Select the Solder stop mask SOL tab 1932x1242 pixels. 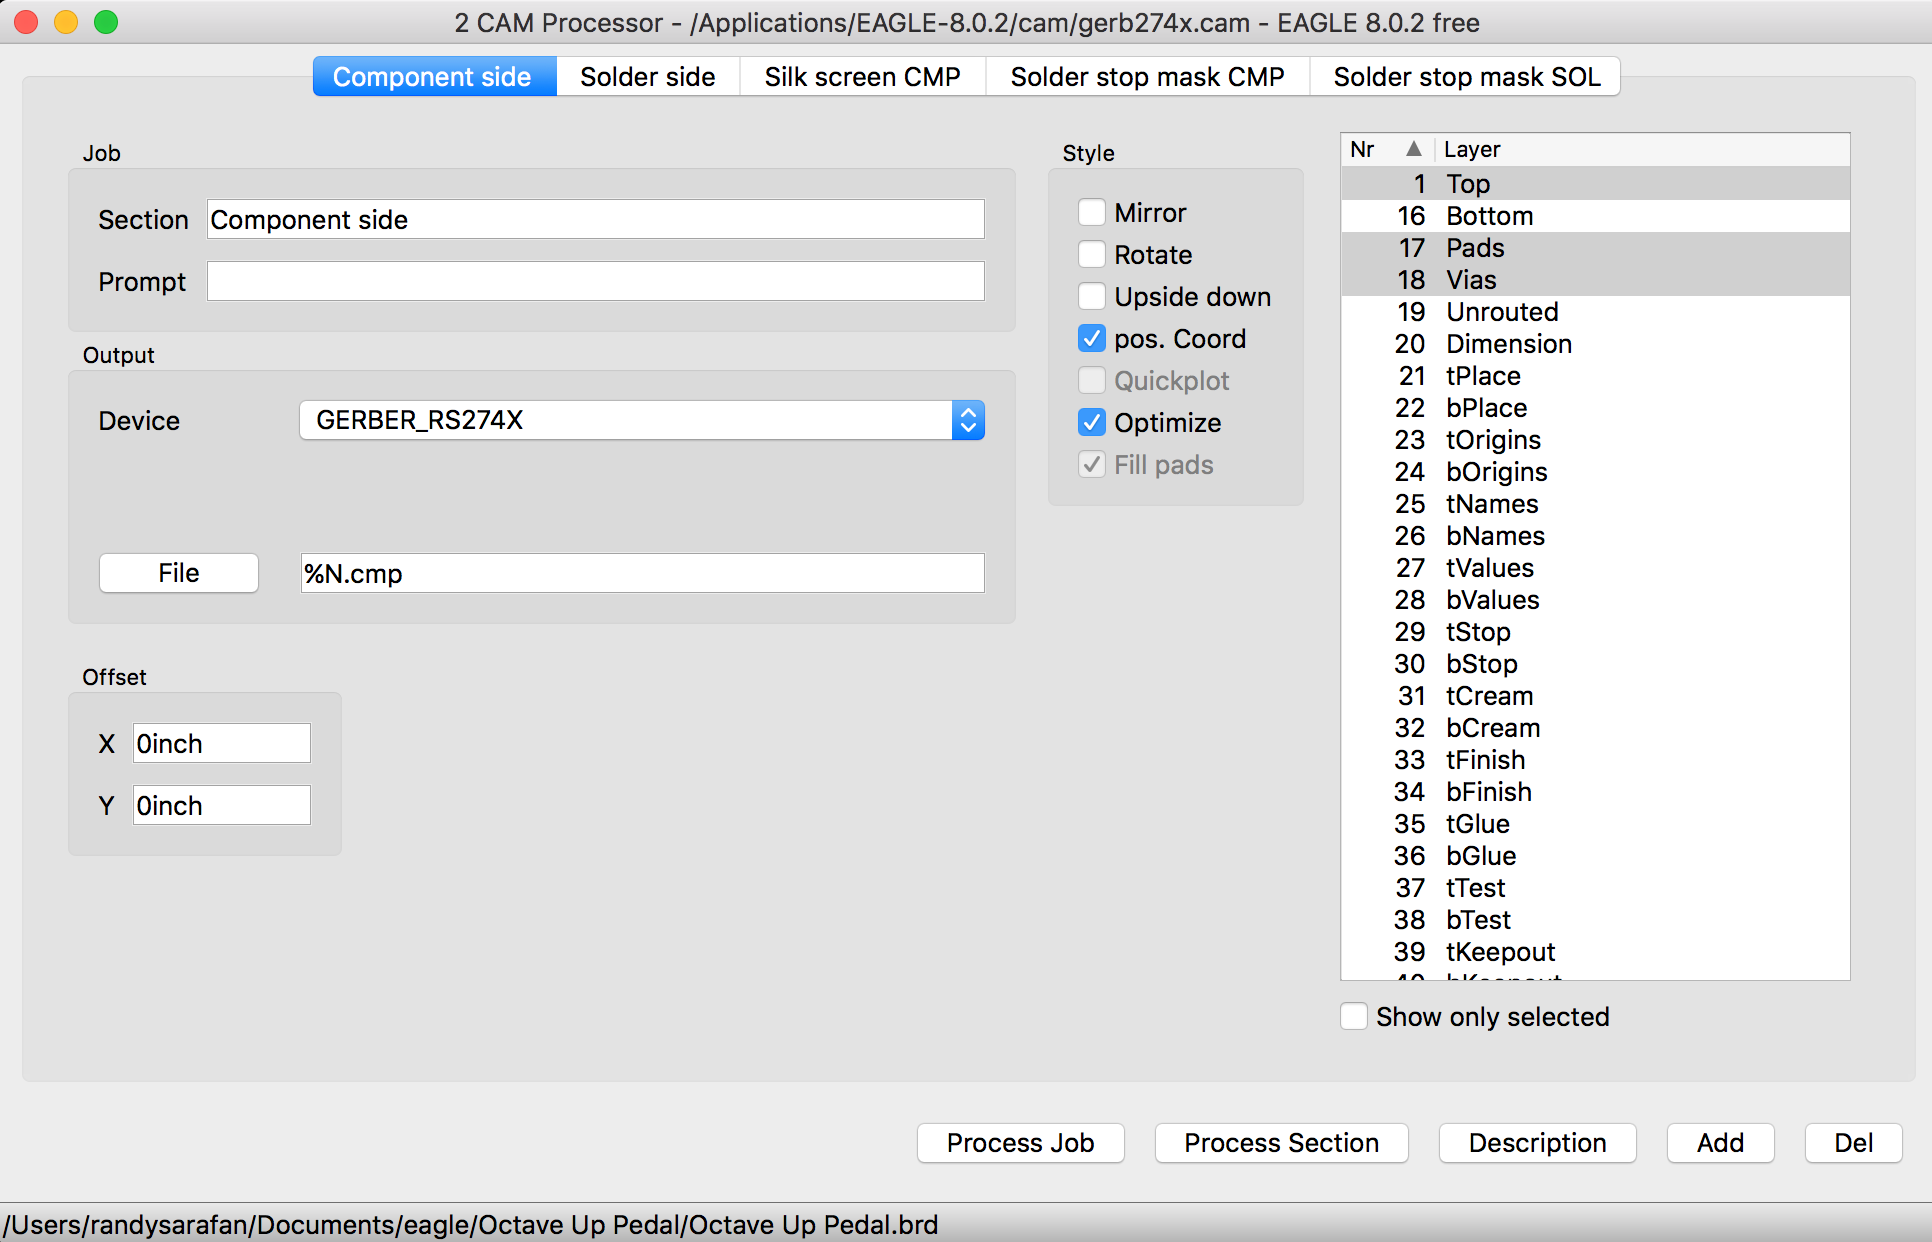1466,77
